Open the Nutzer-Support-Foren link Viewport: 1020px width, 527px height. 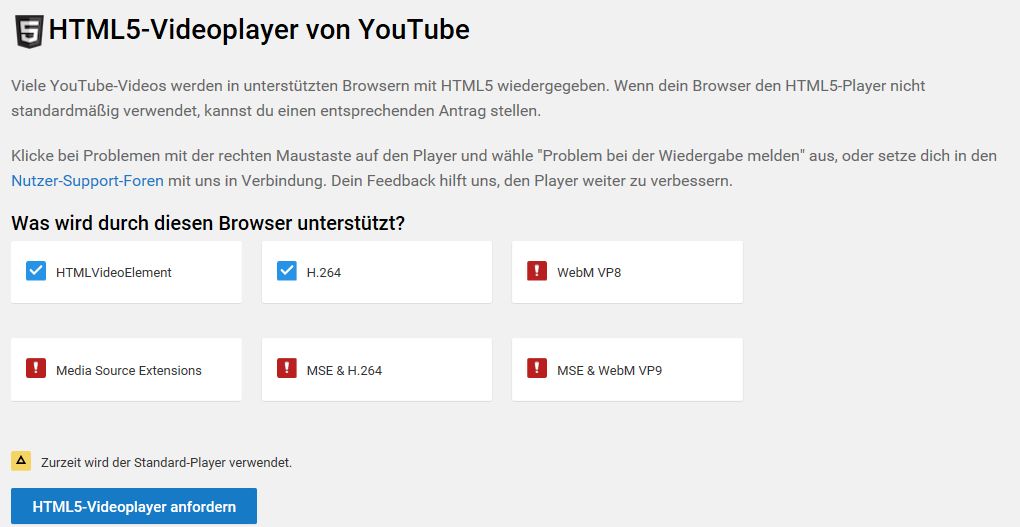[87, 181]
